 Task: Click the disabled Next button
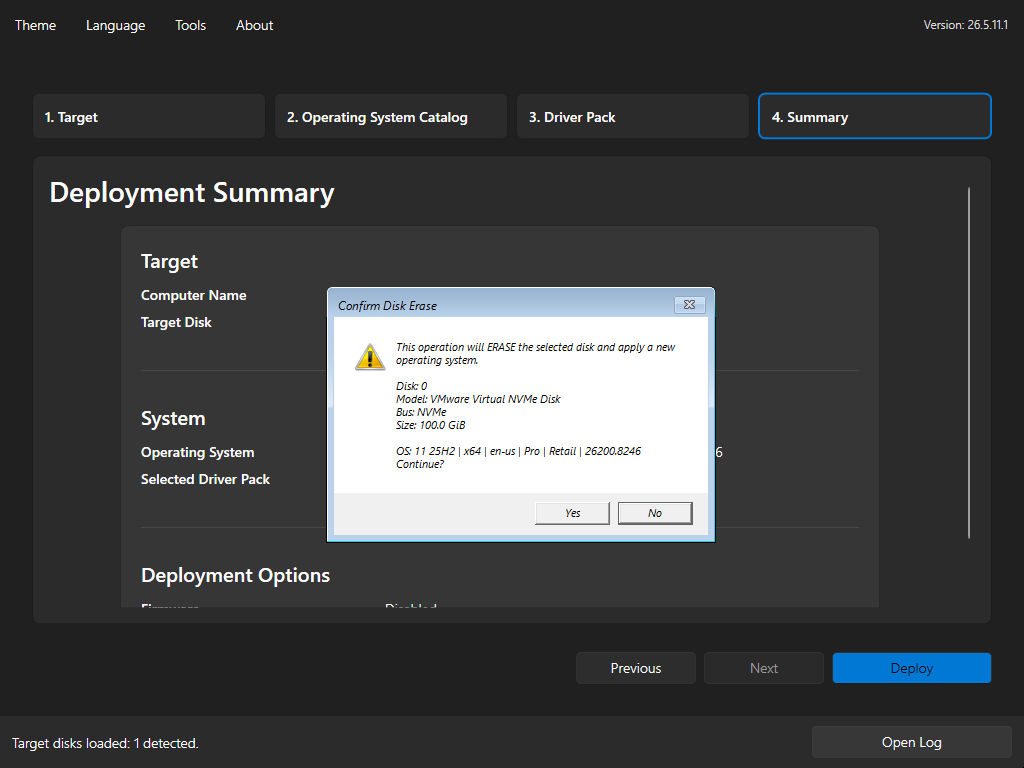point(763,668)
